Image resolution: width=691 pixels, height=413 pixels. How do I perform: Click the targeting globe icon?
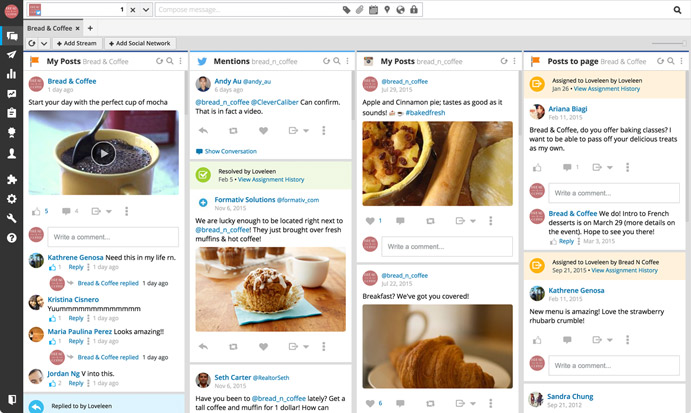click(x=400, y=10)
